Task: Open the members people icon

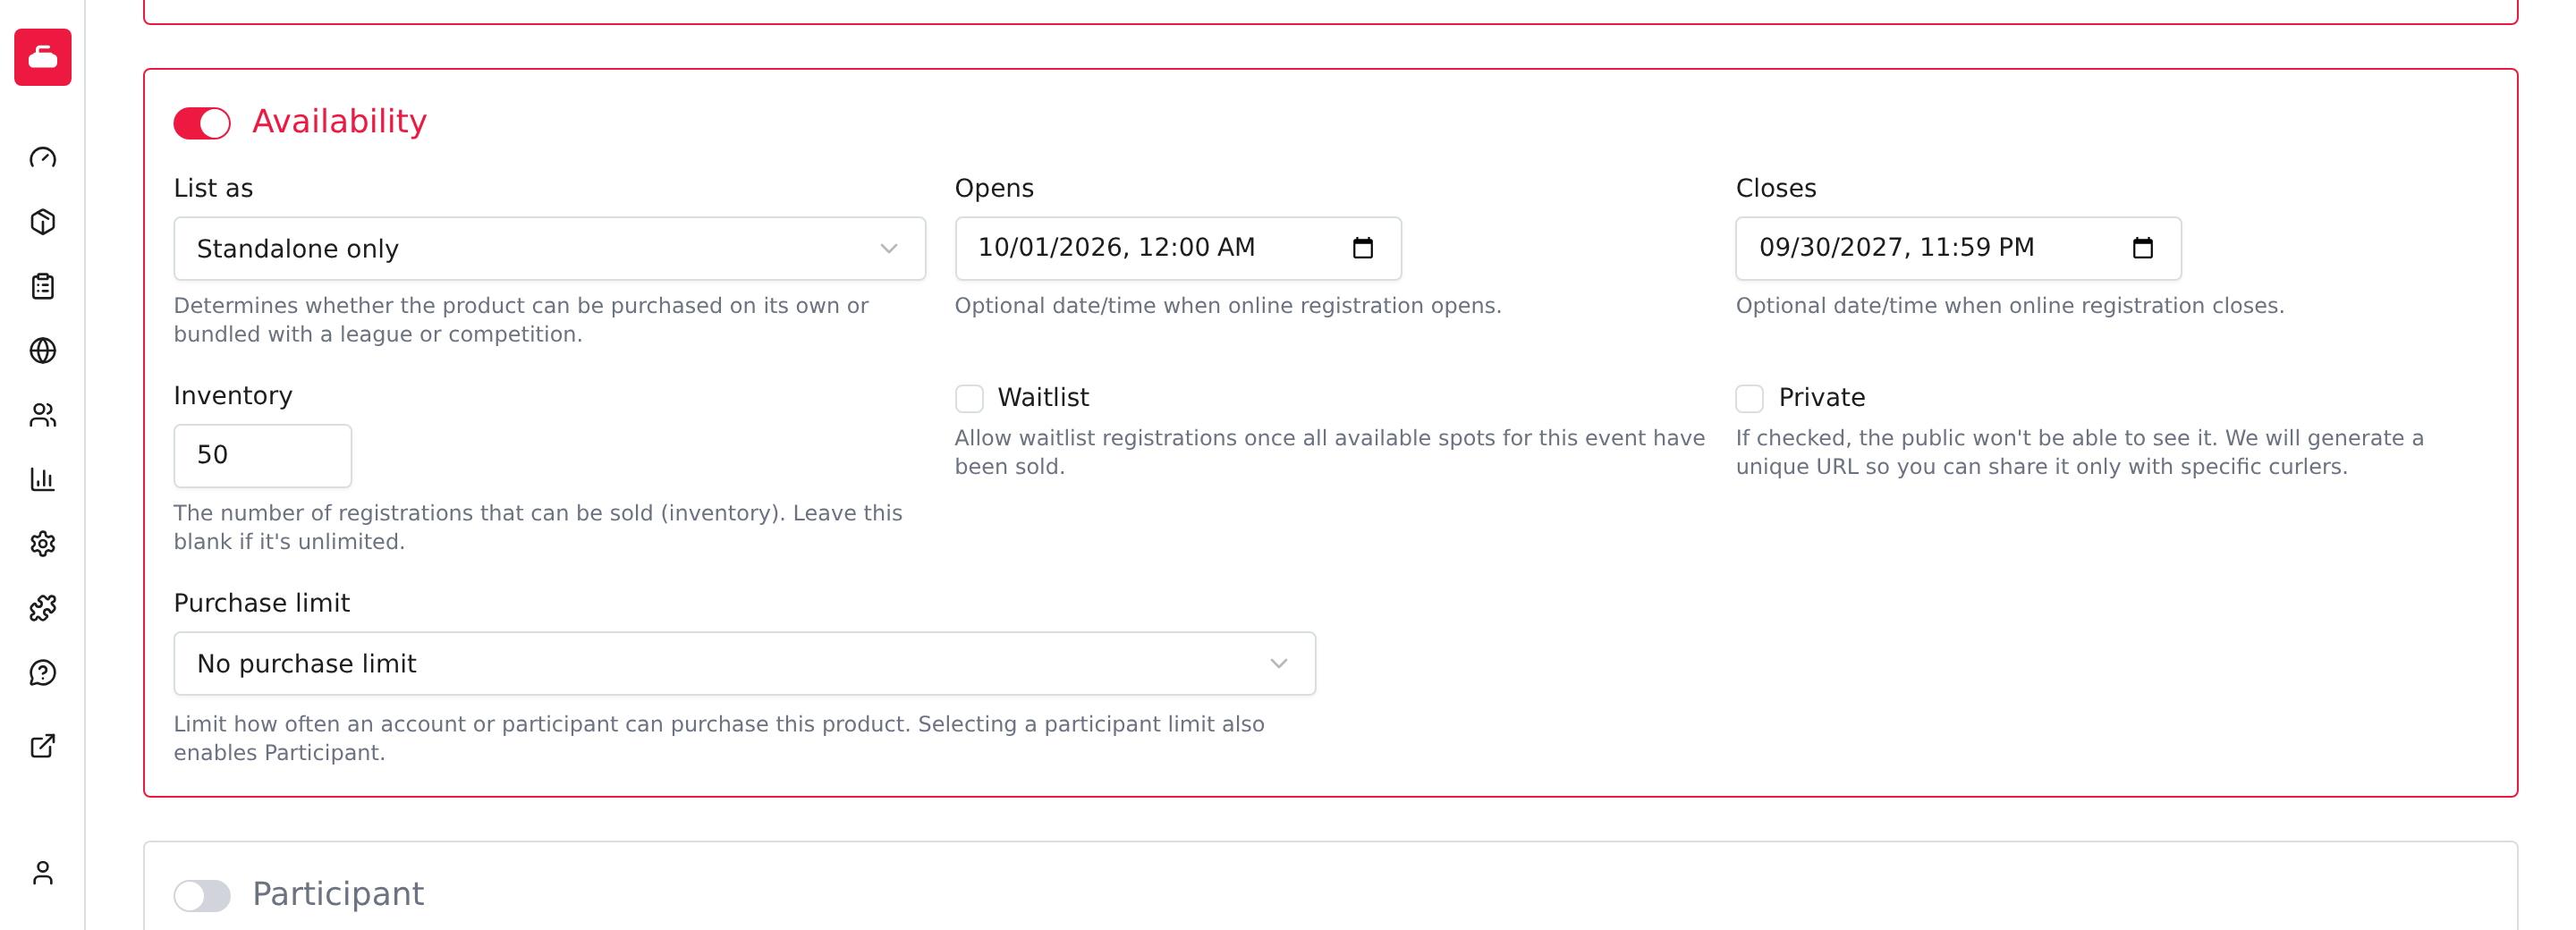Action: pos(43,415)
